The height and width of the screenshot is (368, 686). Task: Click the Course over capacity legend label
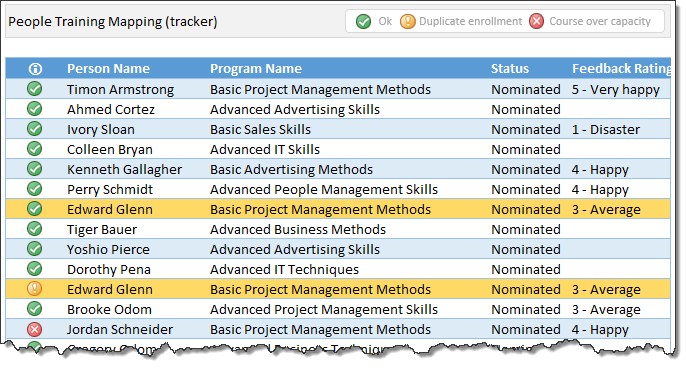[x=600, y=22]
